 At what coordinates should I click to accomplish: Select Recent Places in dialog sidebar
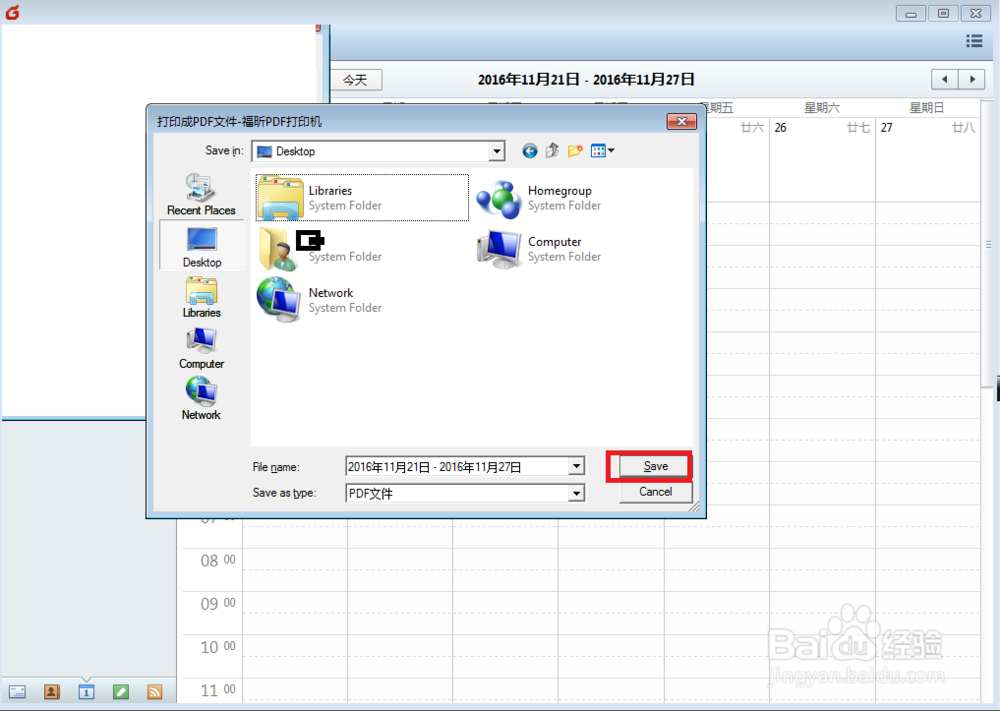tap(201, 194)
